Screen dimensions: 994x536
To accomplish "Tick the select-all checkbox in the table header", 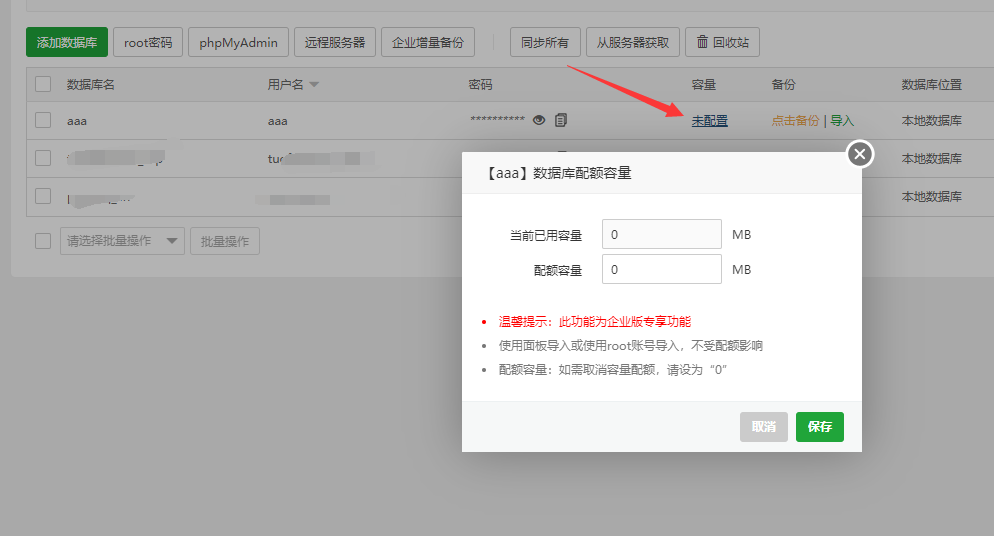I will [x=43, y=84].
